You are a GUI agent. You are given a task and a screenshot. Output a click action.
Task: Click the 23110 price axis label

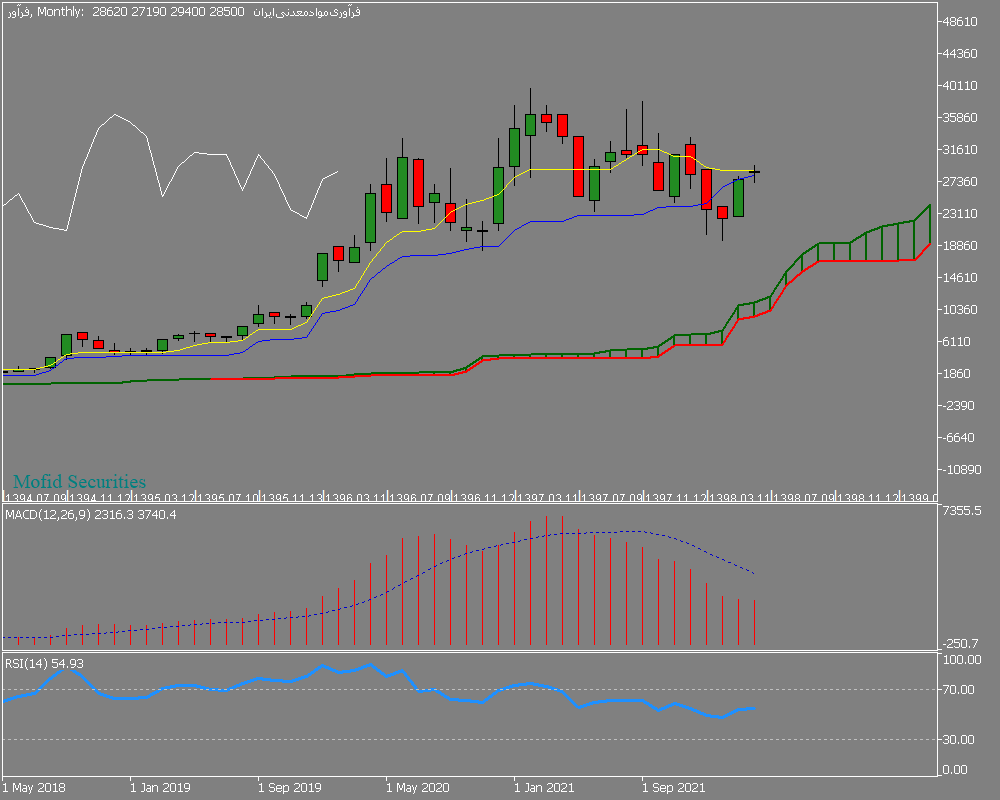[960, 214]
